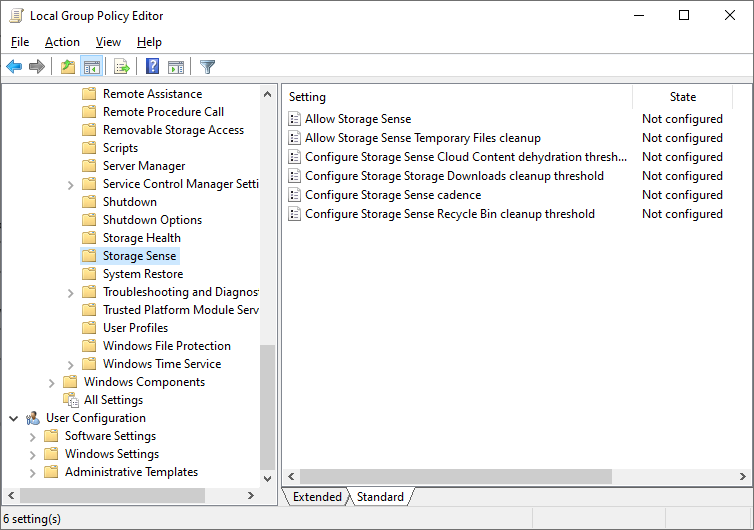This screenshot has width=754, height=530.
Task: Open the Help menu
Action: pos(149,42)
